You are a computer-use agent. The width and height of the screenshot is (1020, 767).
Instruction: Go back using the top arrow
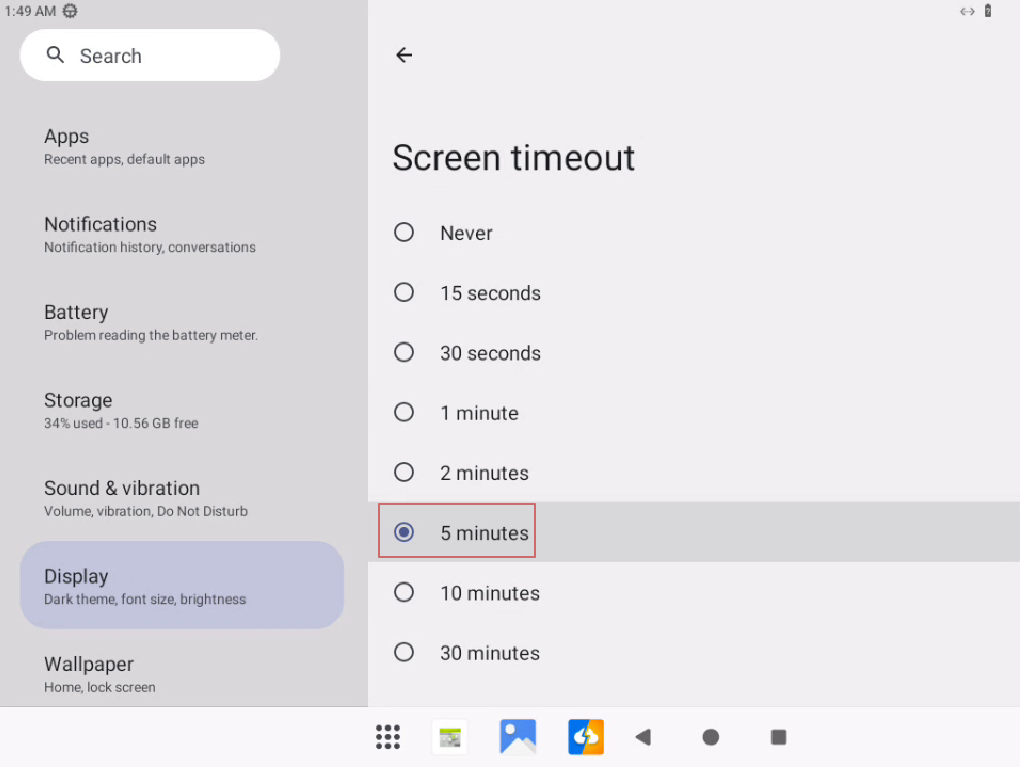click(x=404, y=55)
